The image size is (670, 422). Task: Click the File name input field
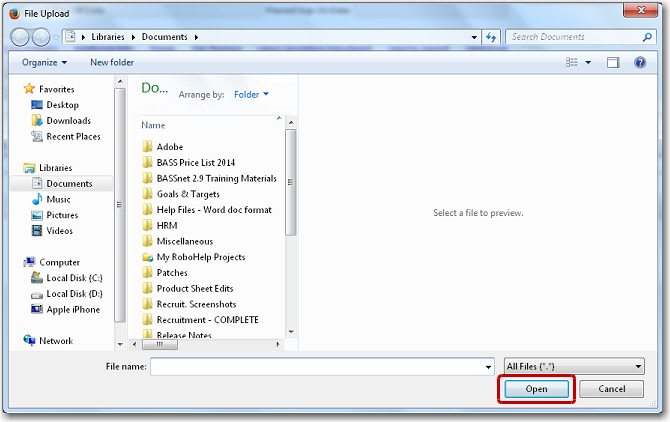316,367
